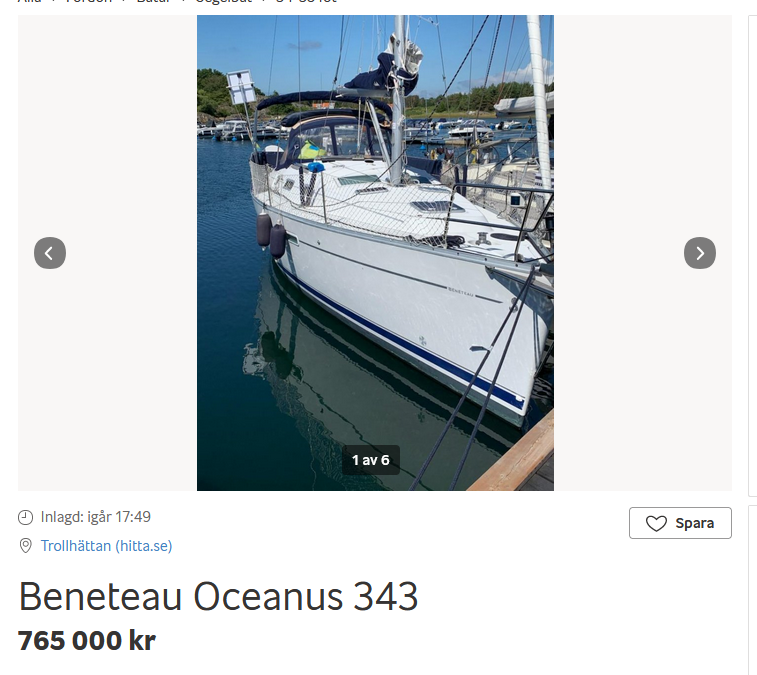Open the Alla breadcrumb
This screenshot has height=675, width=757.
[29, 1]
